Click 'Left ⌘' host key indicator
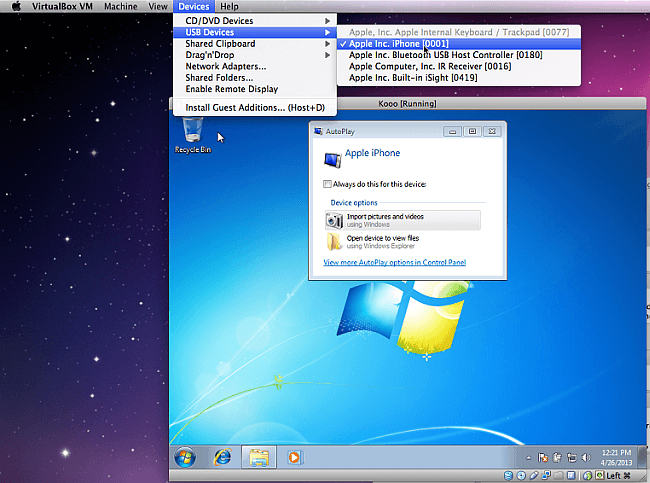Image resolution: width=650 pixels, height=483 pixels. point(618,476)
